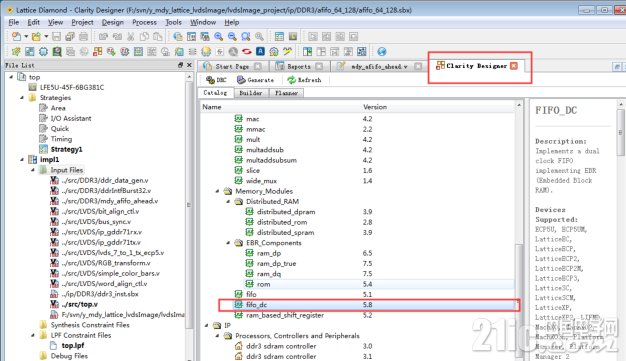The height and width of the screenshot is (361, 626).
Task: Click the Version column header
Action: pos(374,107)
